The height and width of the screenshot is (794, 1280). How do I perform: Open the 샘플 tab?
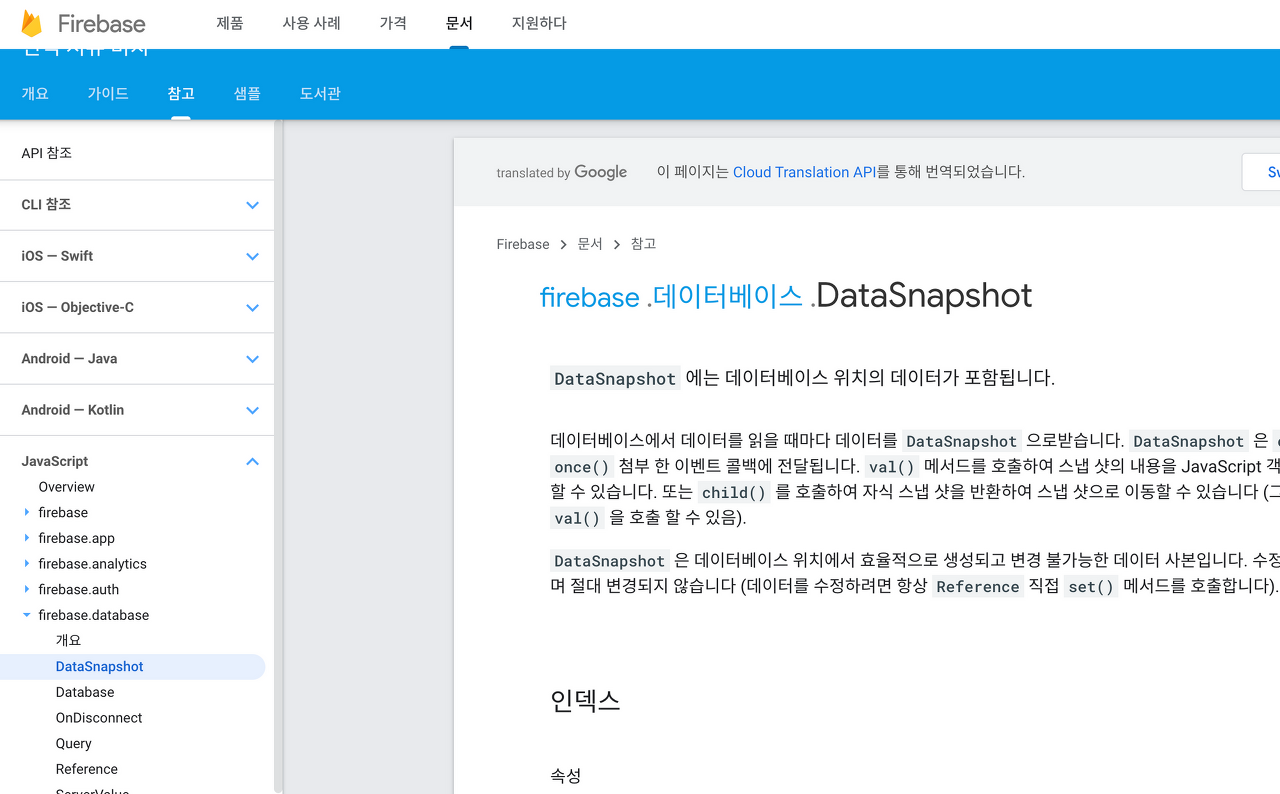[247, 93]
